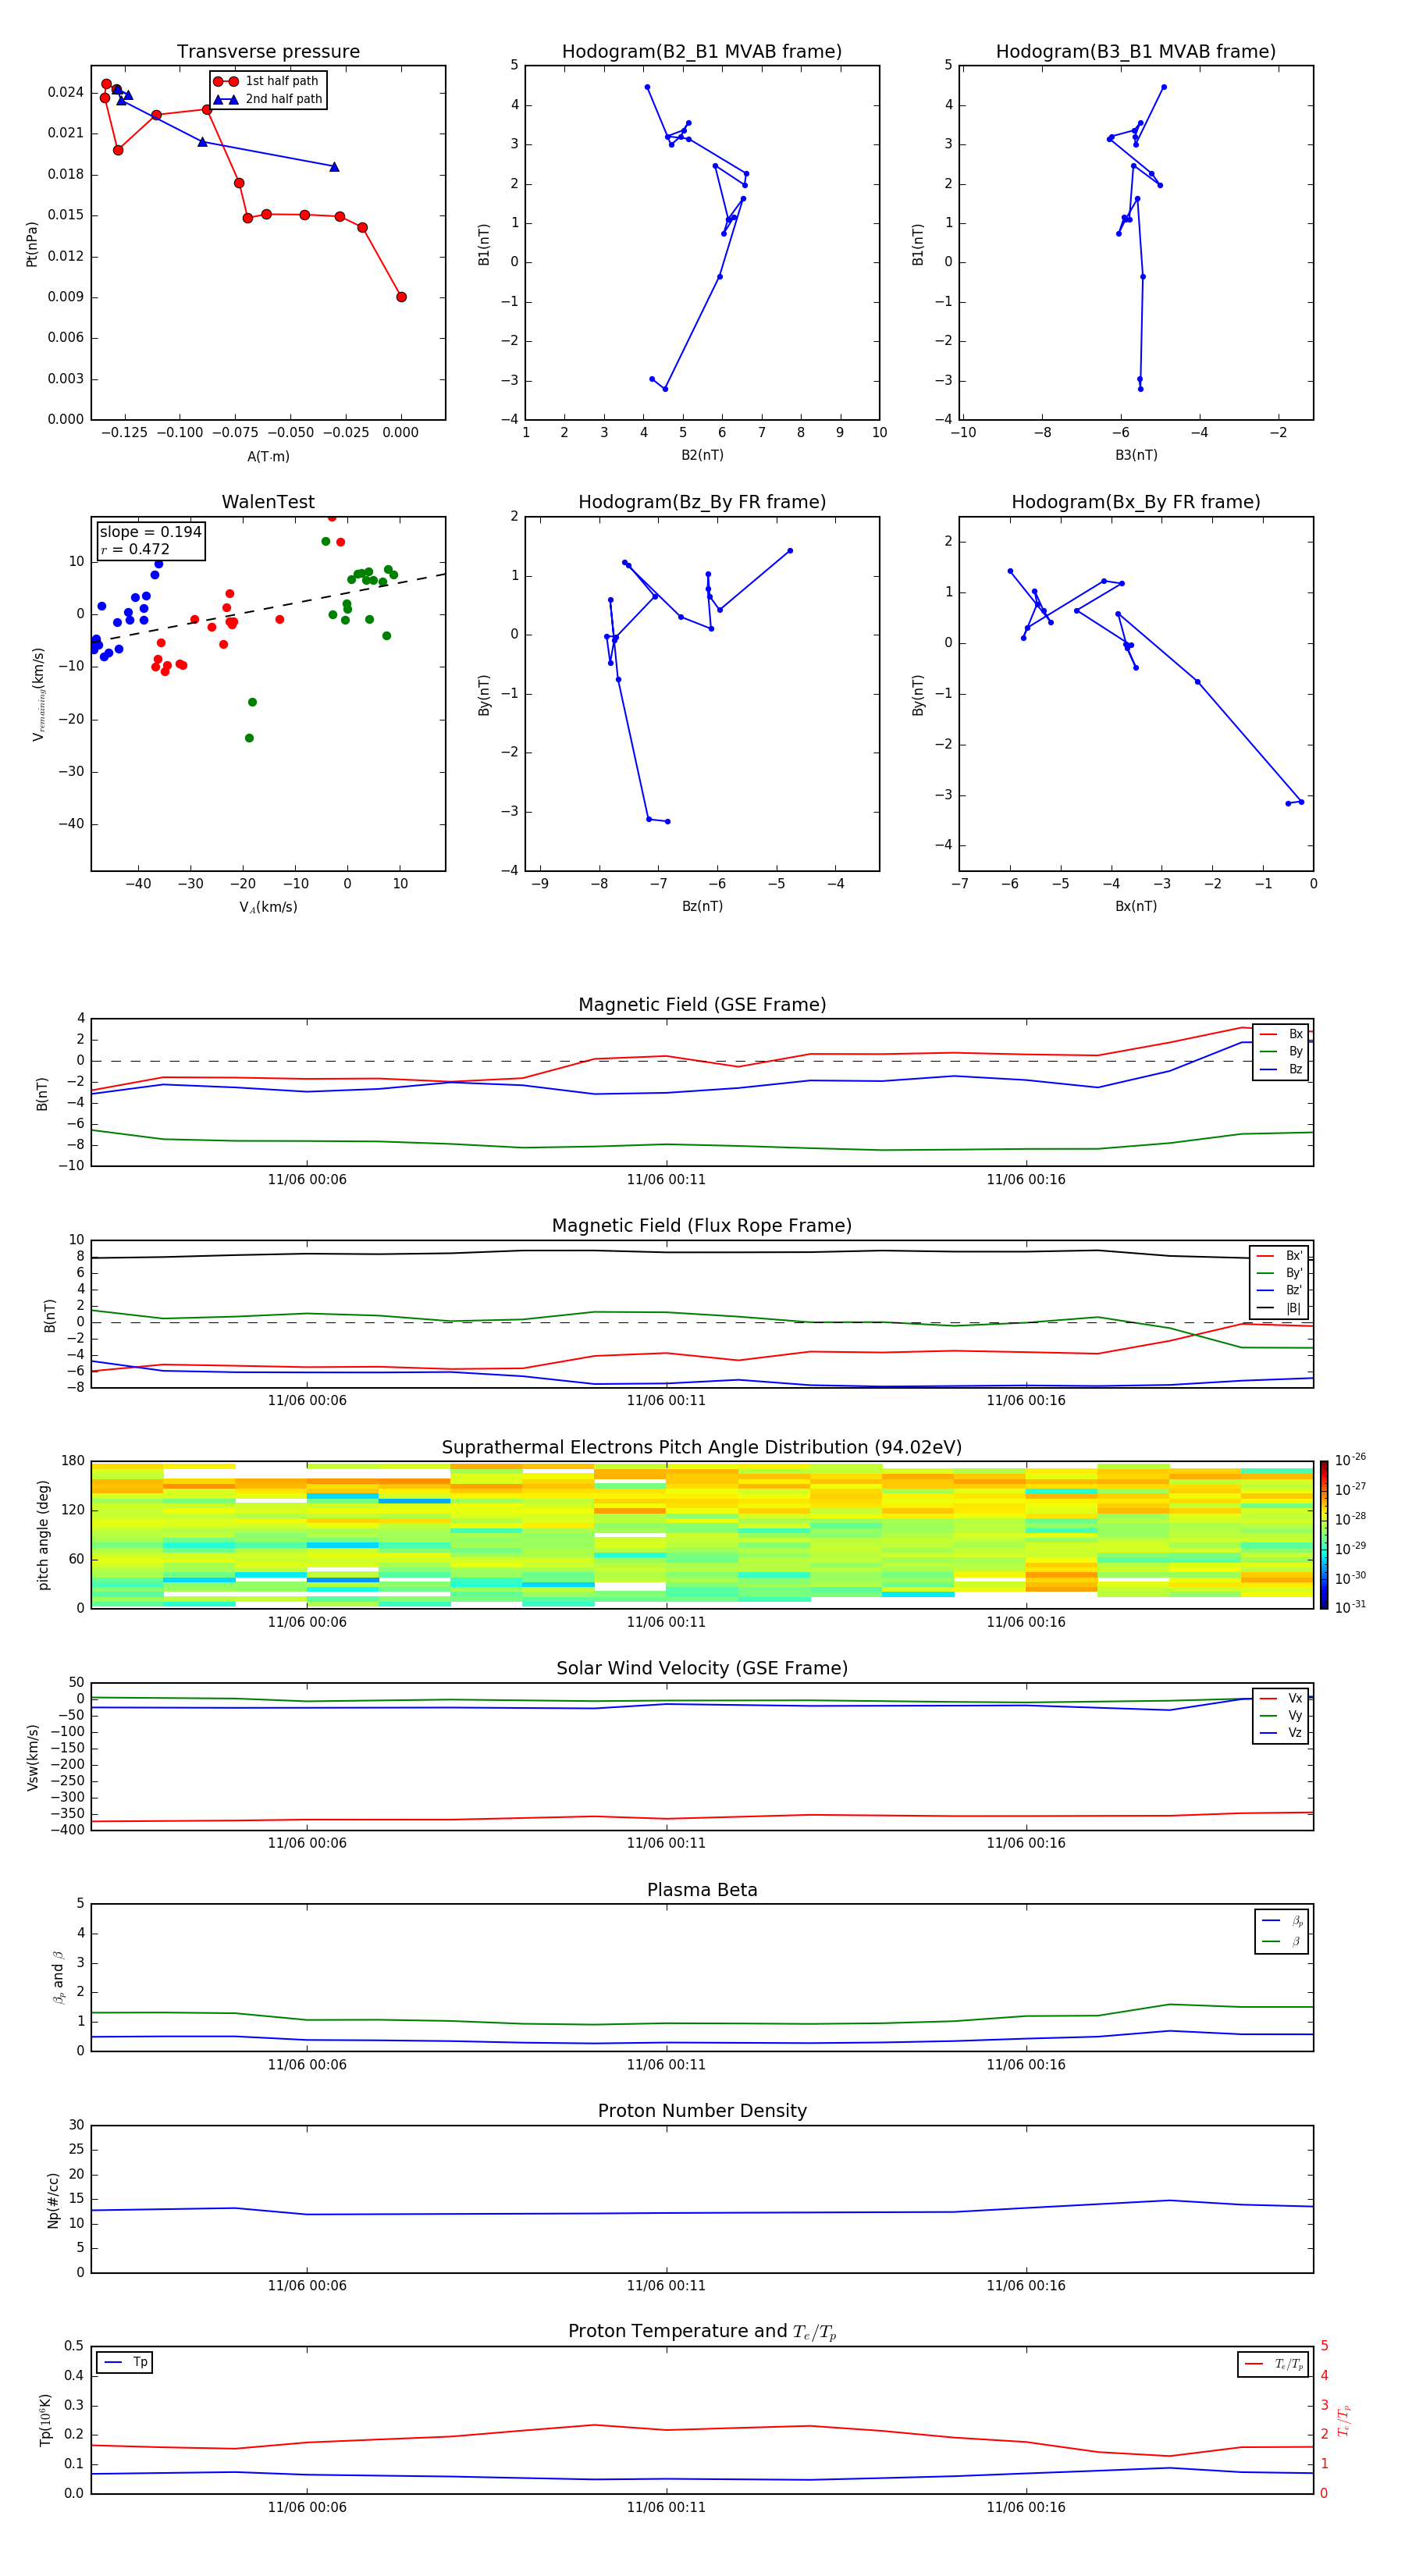Click the red "Te/Tp" legend entry
The width and height of the screenshot is (1405, 2576).
pos(1274,2364)
